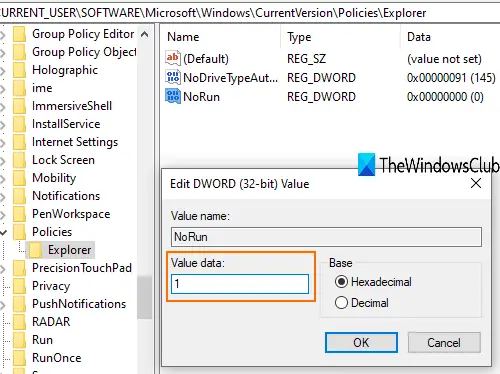Click the Notifications folder icon
This screenshot has width=500, height=374.
tap(19, 196)
